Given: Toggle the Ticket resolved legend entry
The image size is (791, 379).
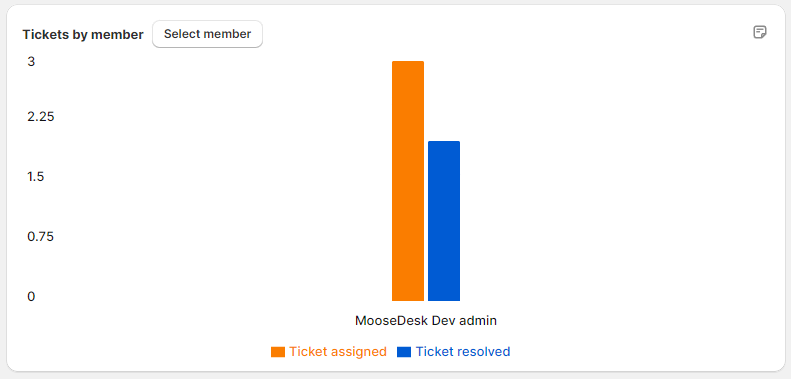Looking at the screenshot, I should pos(454,352).
